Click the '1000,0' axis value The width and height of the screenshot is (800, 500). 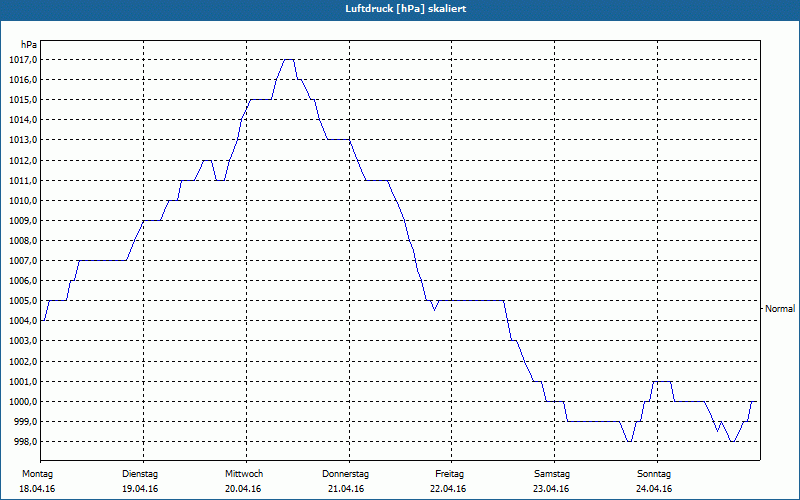pyautogui.click(x=23, y=402)
